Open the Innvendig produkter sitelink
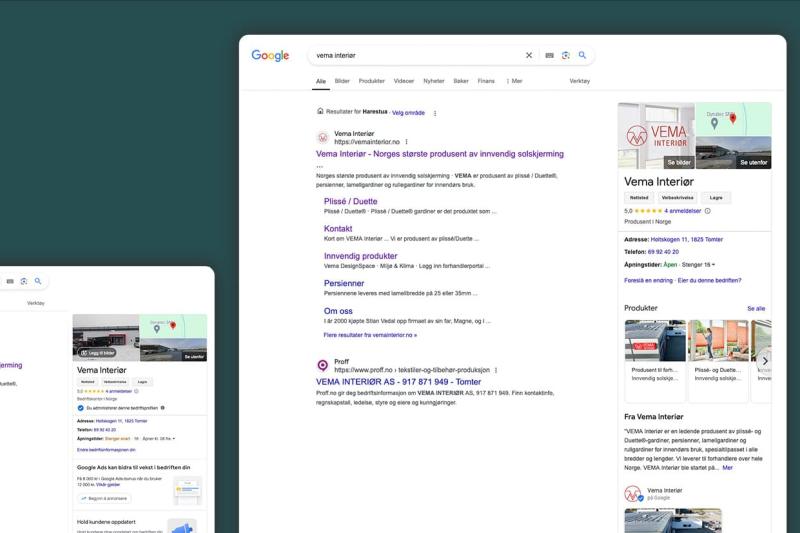Viewport: 800px width, 533px height. coord(360,256)
